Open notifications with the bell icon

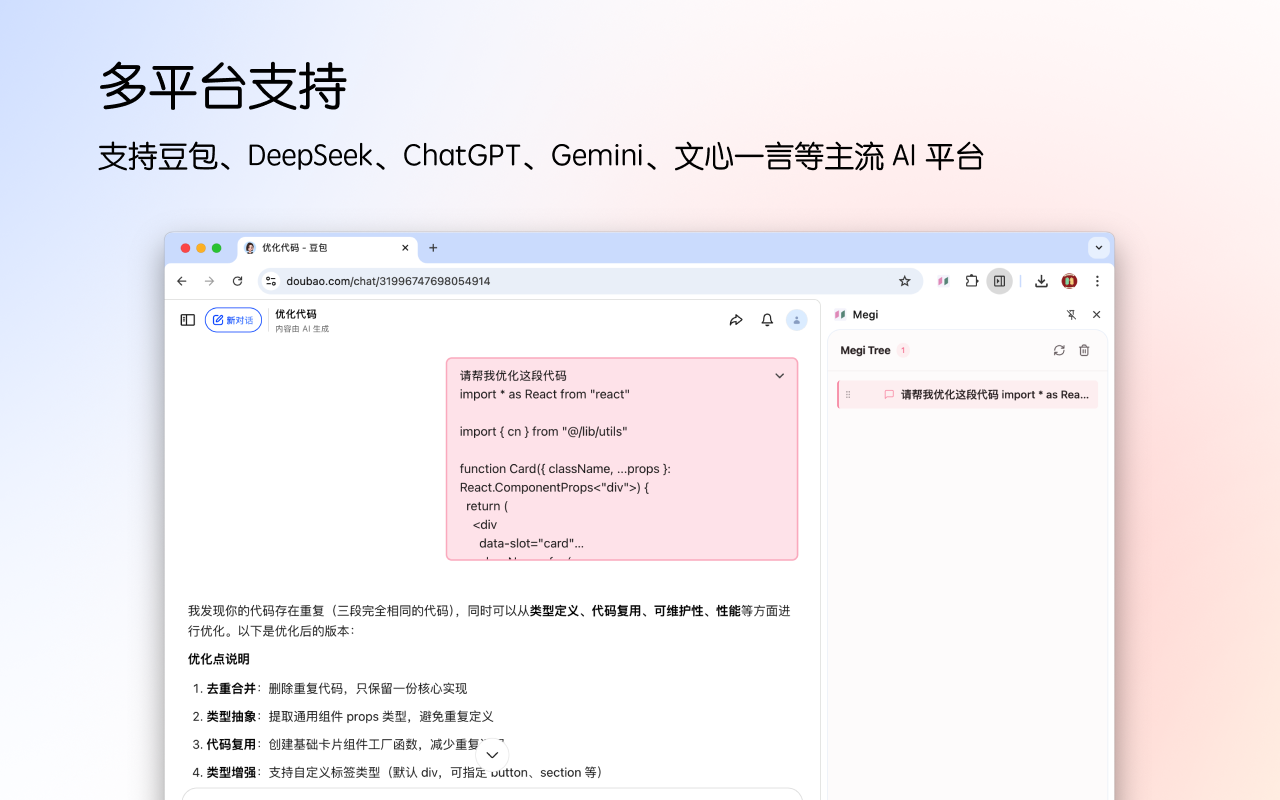click(766, 319)
